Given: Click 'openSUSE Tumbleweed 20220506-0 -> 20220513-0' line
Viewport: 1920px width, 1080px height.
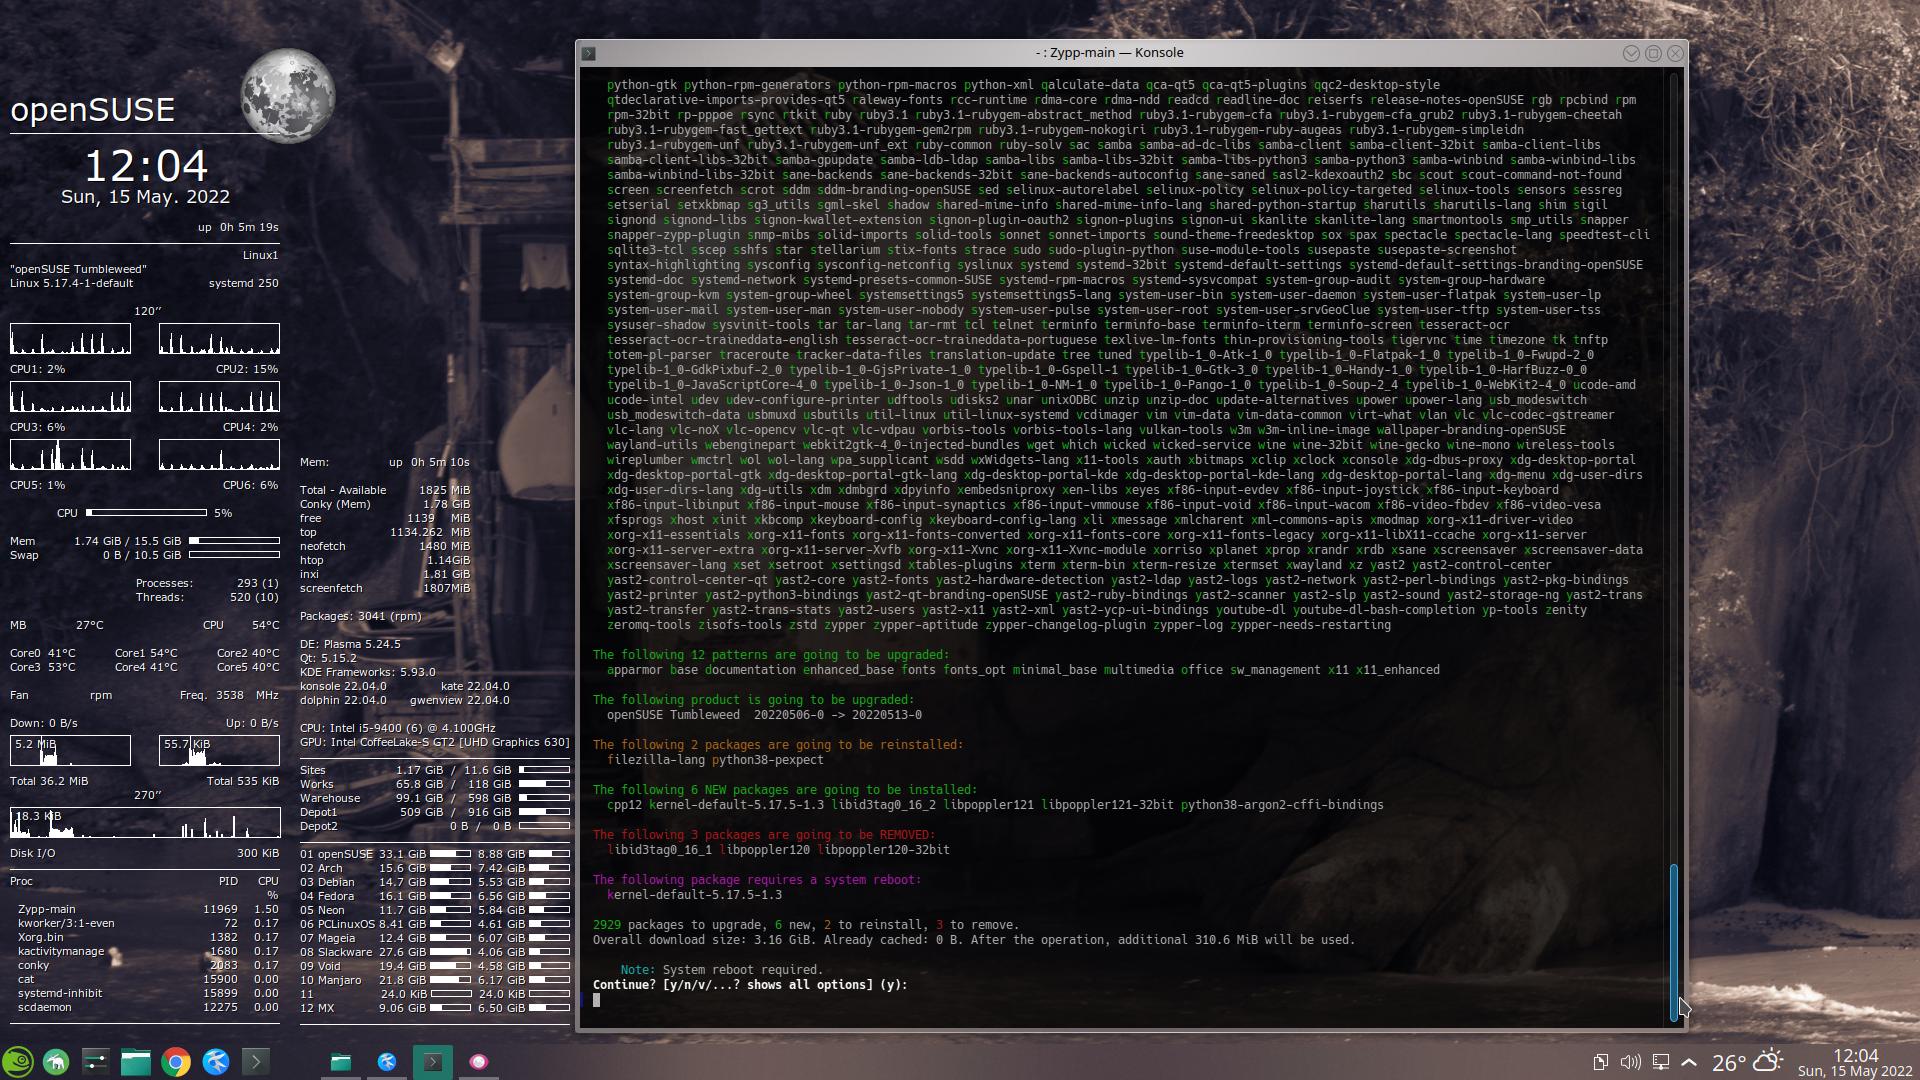Looking at the screenshot, I should [764, 715].
